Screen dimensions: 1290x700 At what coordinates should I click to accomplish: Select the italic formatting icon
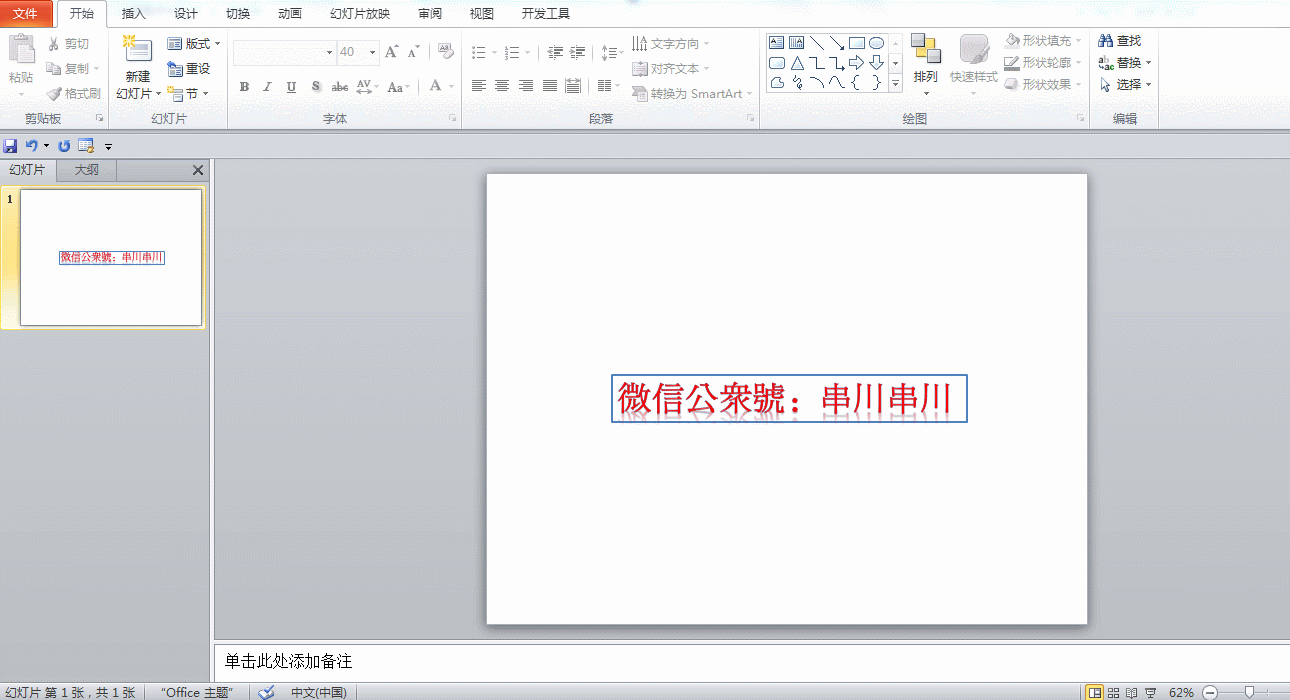(x=266, y=87)
